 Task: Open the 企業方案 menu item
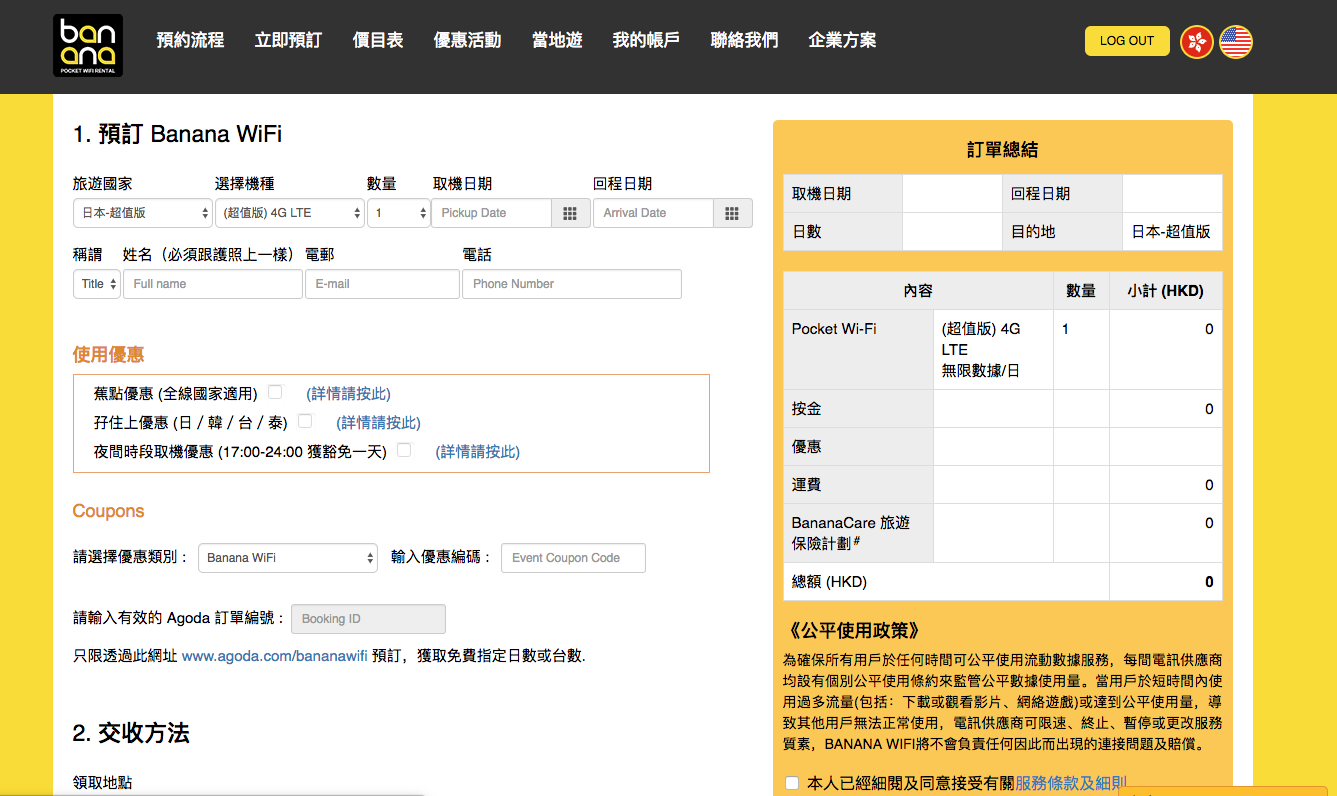click(x=842, y=40)
